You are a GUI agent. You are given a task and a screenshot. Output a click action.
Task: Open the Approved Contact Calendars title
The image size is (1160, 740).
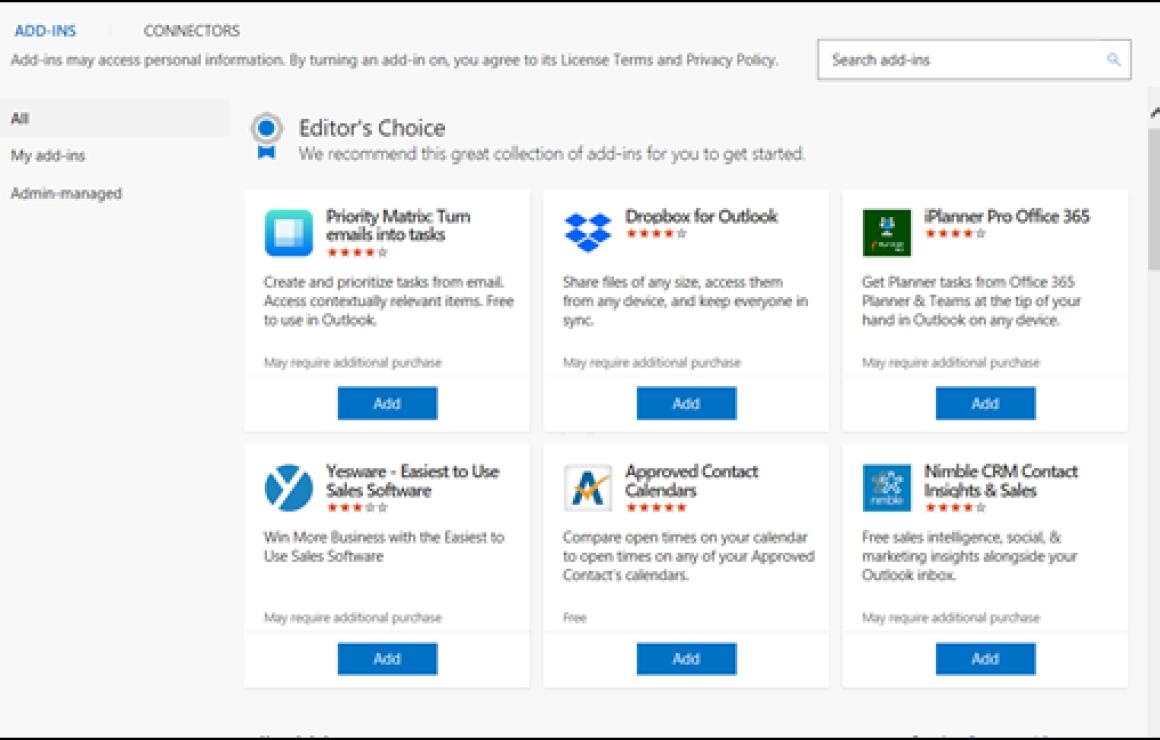pos(692,480)
